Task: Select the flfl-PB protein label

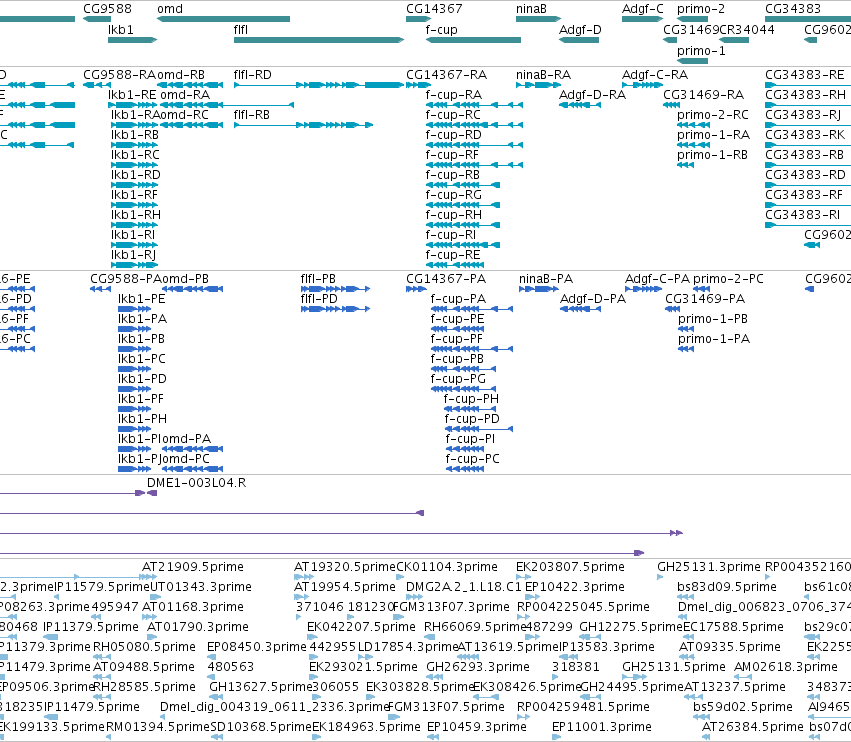Action: [318, 278]
